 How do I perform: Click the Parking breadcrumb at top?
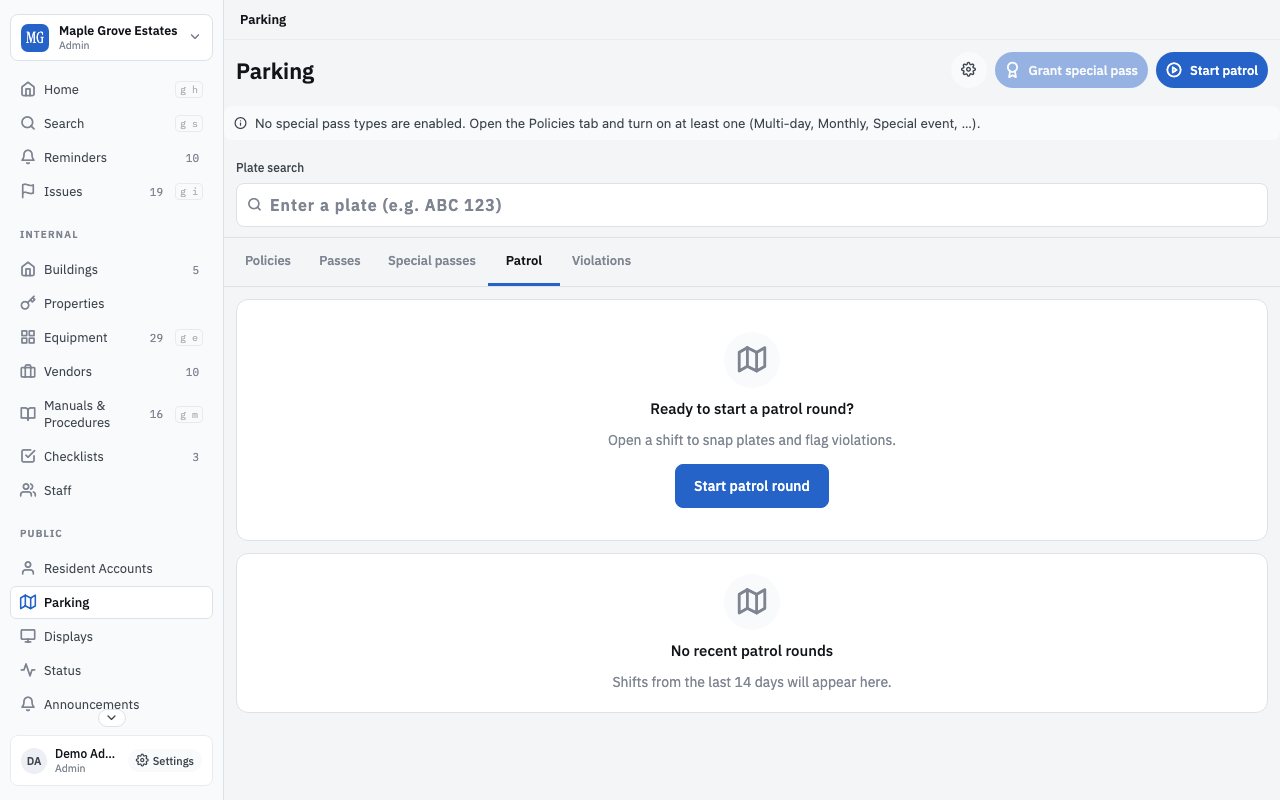(263, 19)
